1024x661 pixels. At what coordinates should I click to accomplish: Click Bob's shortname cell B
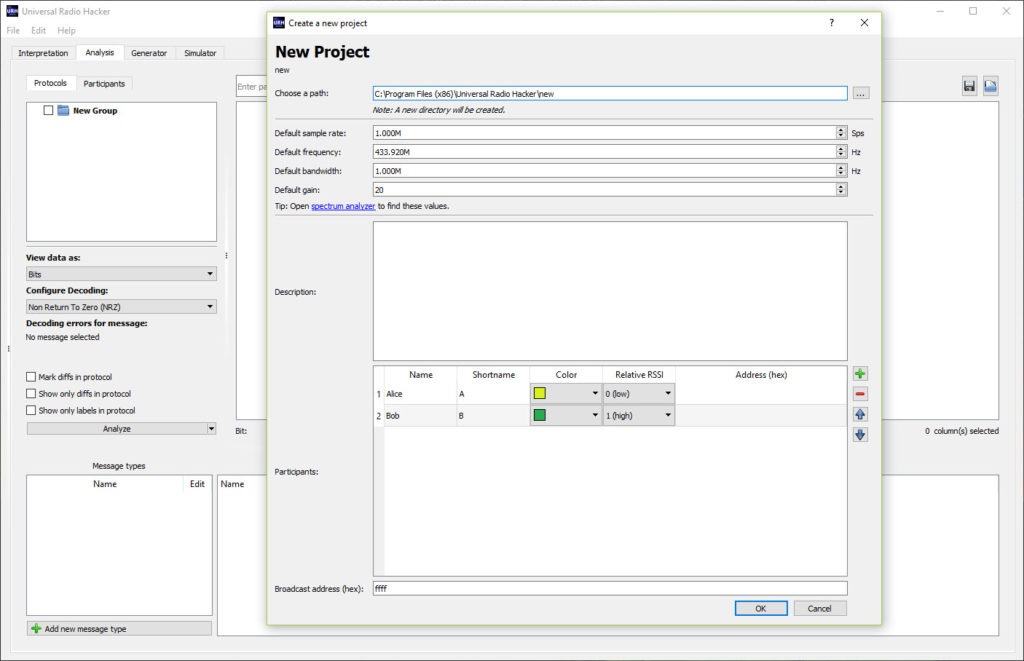pos(493,415)
